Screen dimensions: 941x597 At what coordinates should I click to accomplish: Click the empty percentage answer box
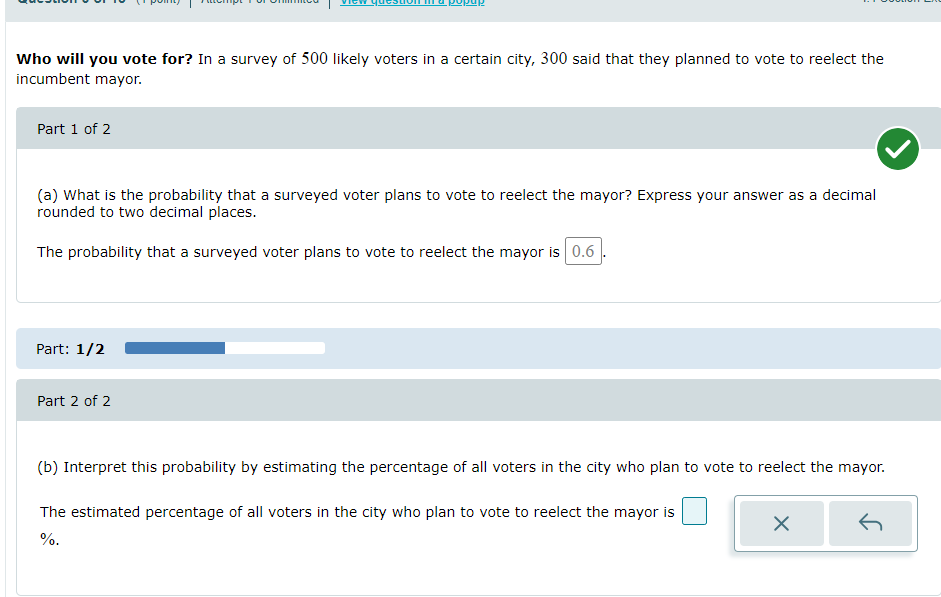[x=694, y=511]
